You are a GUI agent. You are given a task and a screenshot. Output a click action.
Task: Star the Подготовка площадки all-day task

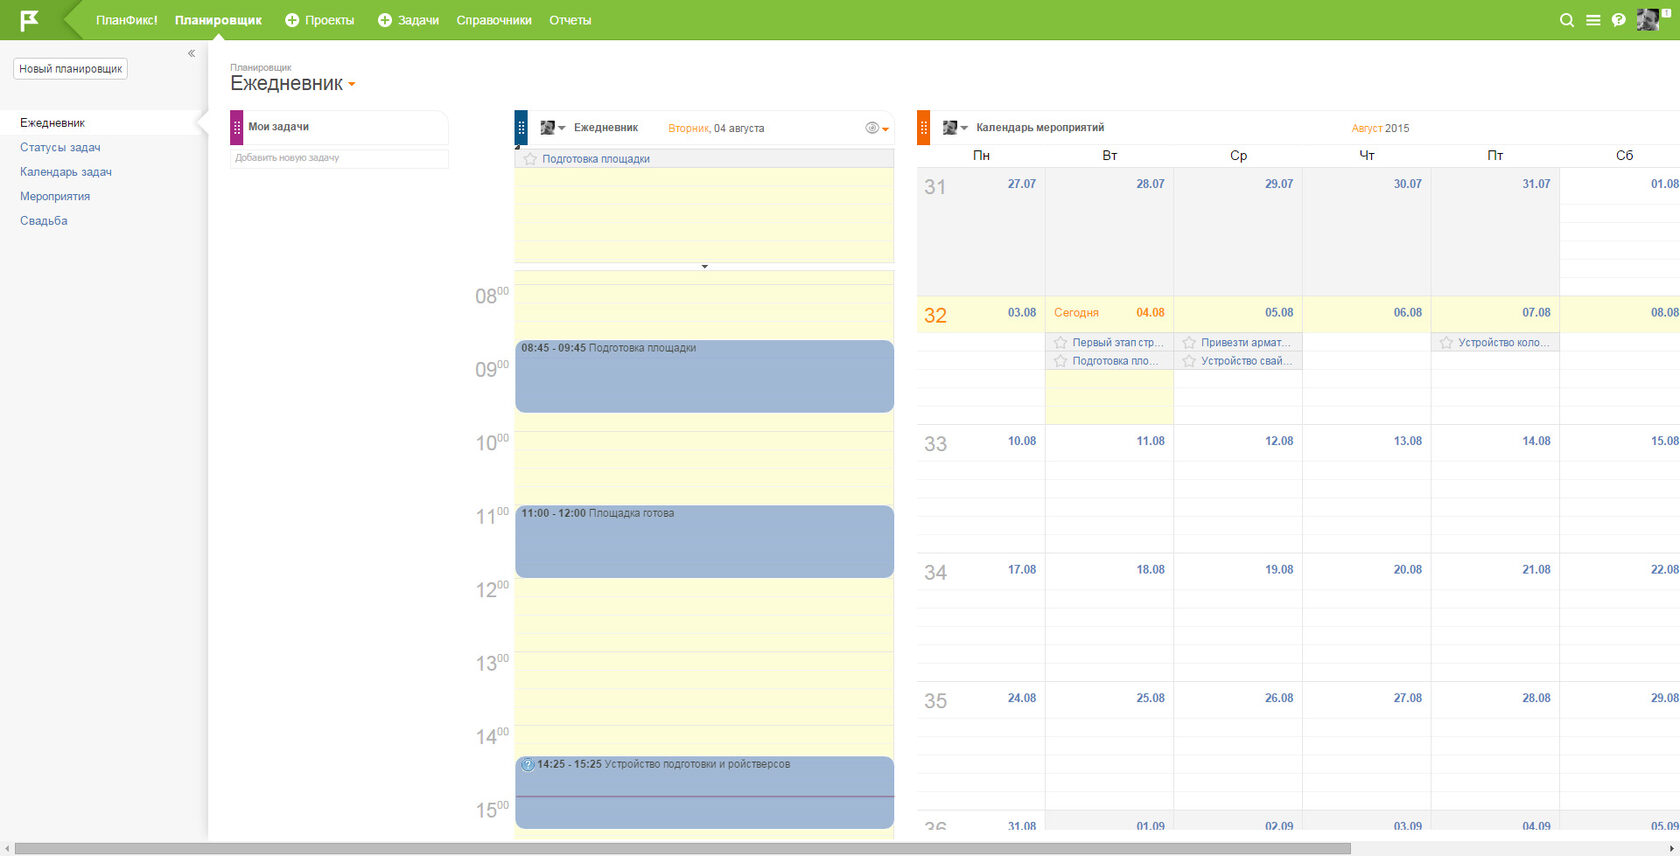[530, 159]
